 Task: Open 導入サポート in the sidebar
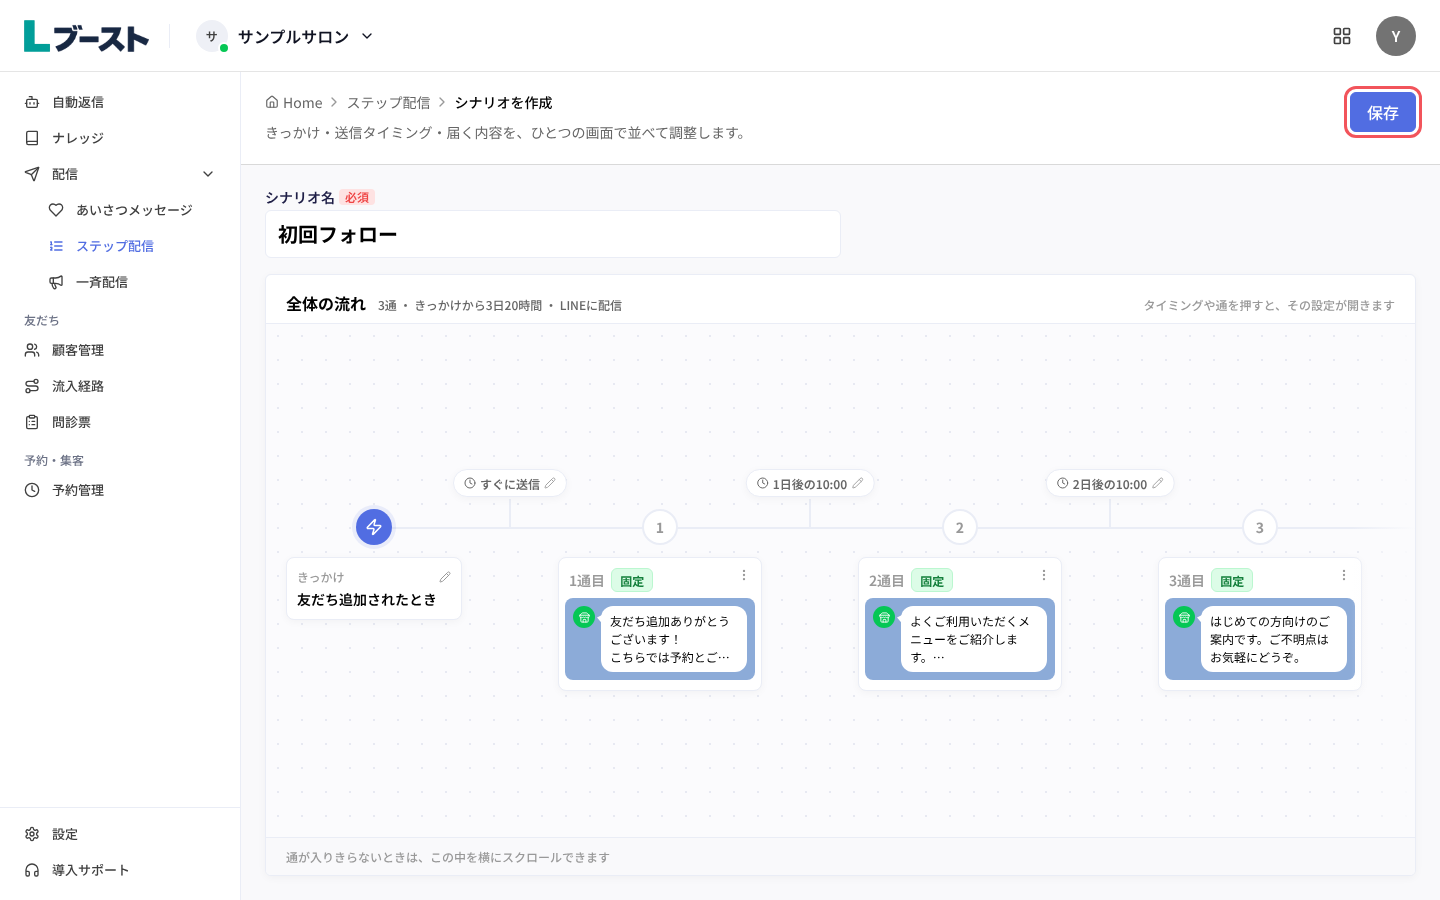(120, 870)
